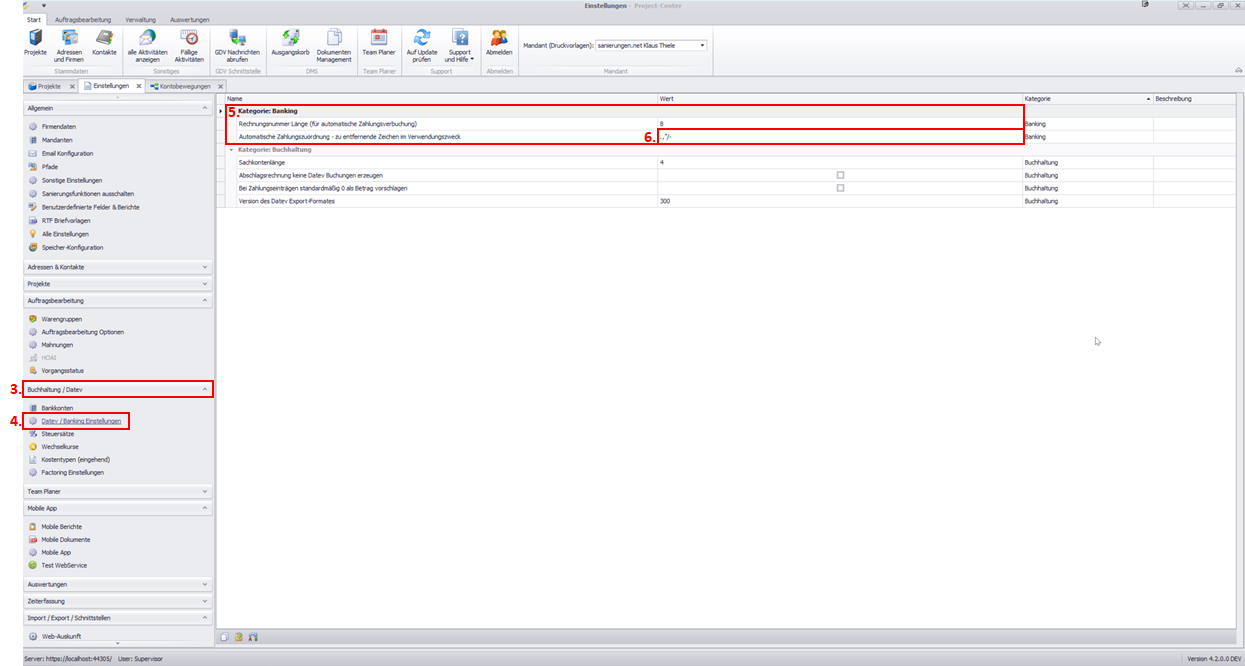Expand the Zeiterfassung sidebar section

[118, 601]
